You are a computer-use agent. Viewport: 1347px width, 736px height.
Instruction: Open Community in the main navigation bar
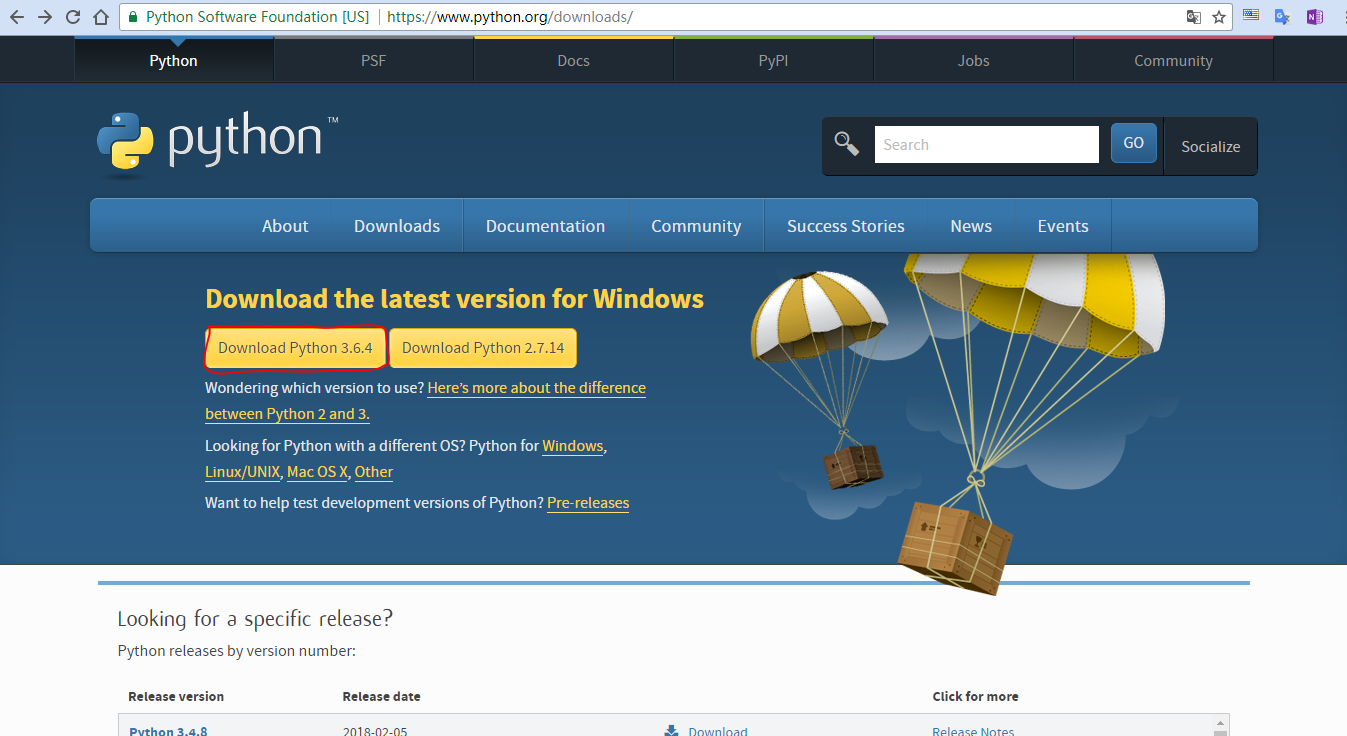pos(696,226)
